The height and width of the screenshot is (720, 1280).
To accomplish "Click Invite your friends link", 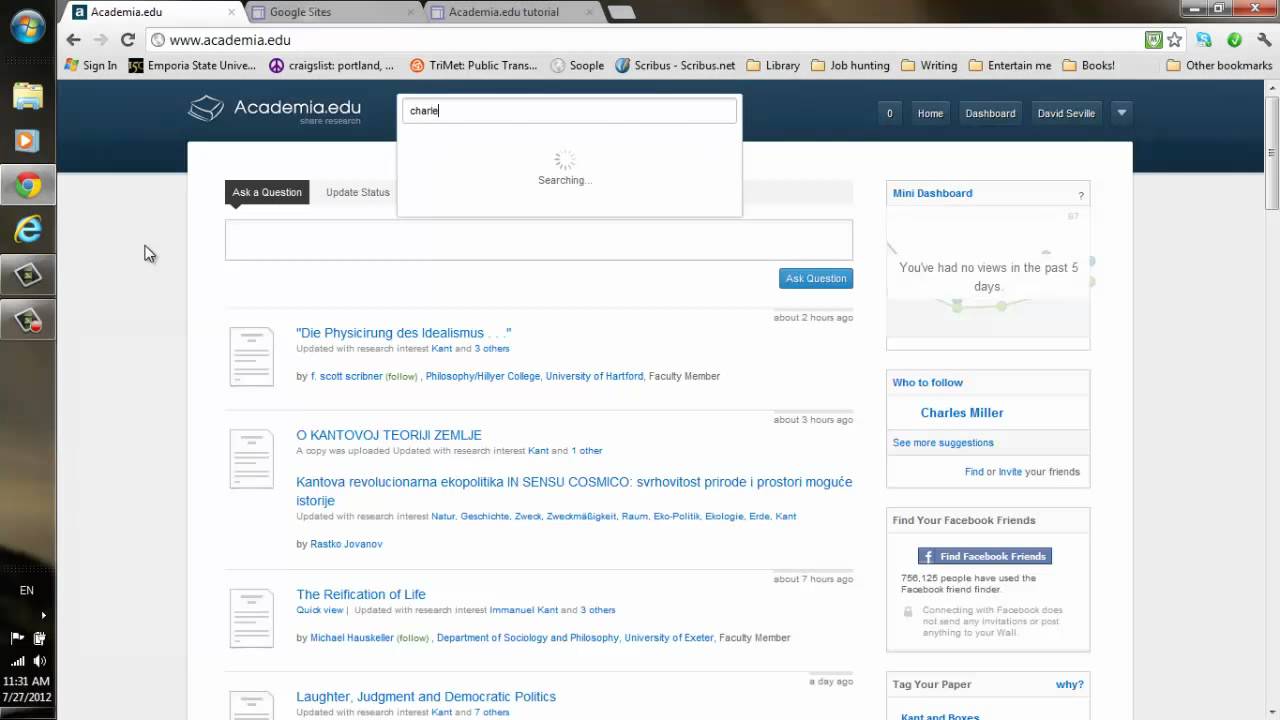I will click(x=1010, y=472).
